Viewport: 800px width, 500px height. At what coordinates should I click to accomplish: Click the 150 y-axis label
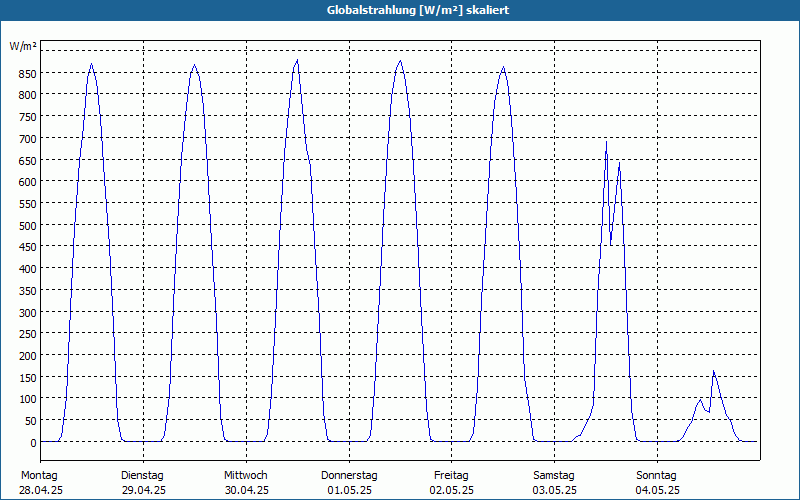pos(27,378)
